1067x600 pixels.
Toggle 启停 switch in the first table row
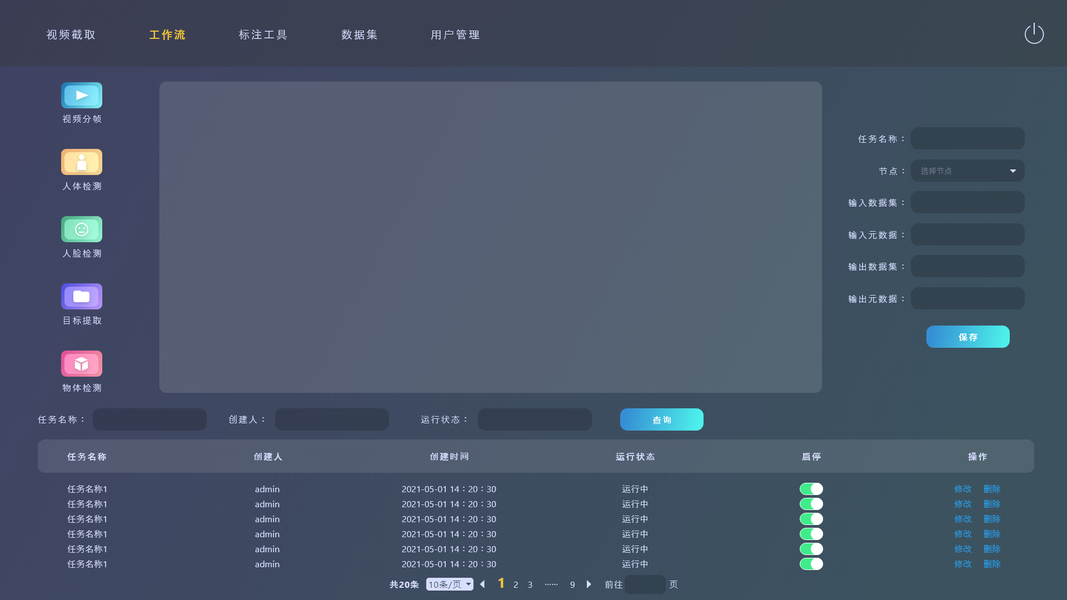(811, 489)
